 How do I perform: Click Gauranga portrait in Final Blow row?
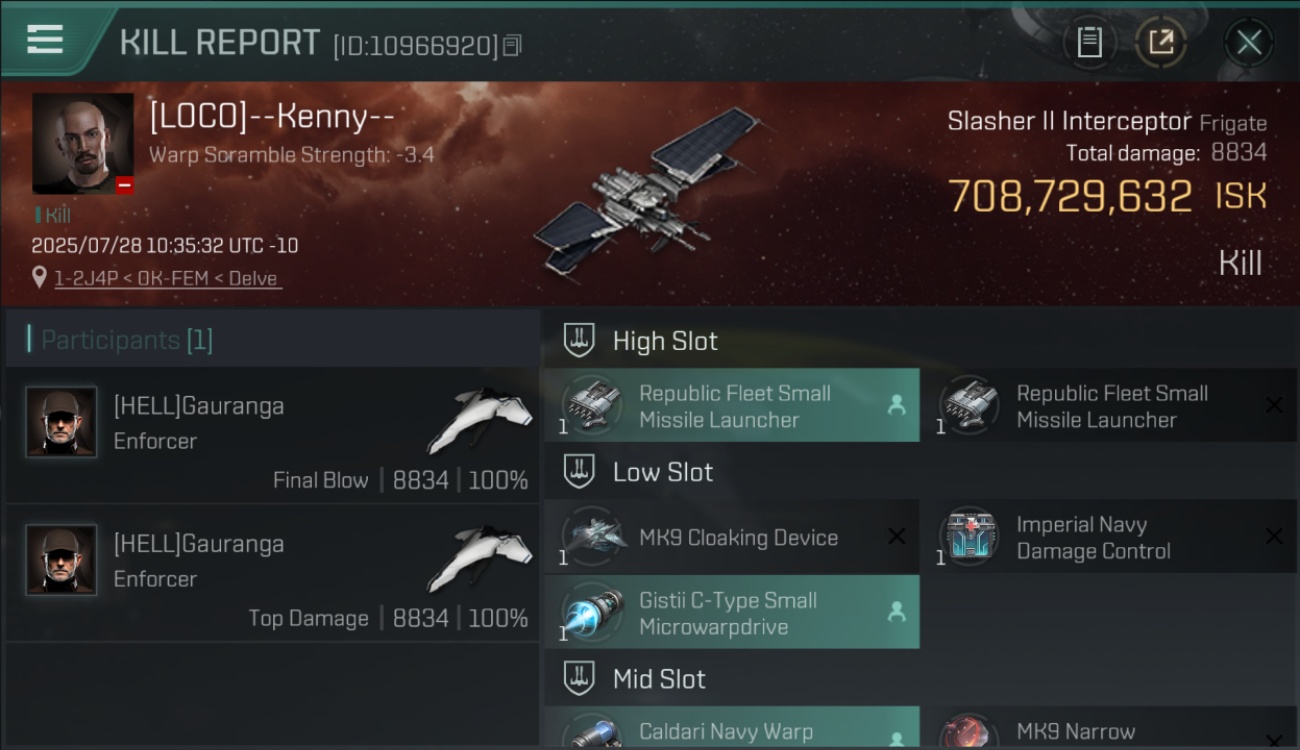61,422
